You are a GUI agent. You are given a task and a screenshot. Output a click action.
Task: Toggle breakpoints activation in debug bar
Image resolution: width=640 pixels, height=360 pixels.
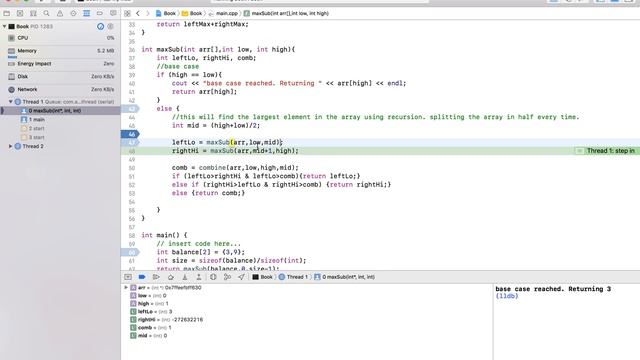coord(142,277)
